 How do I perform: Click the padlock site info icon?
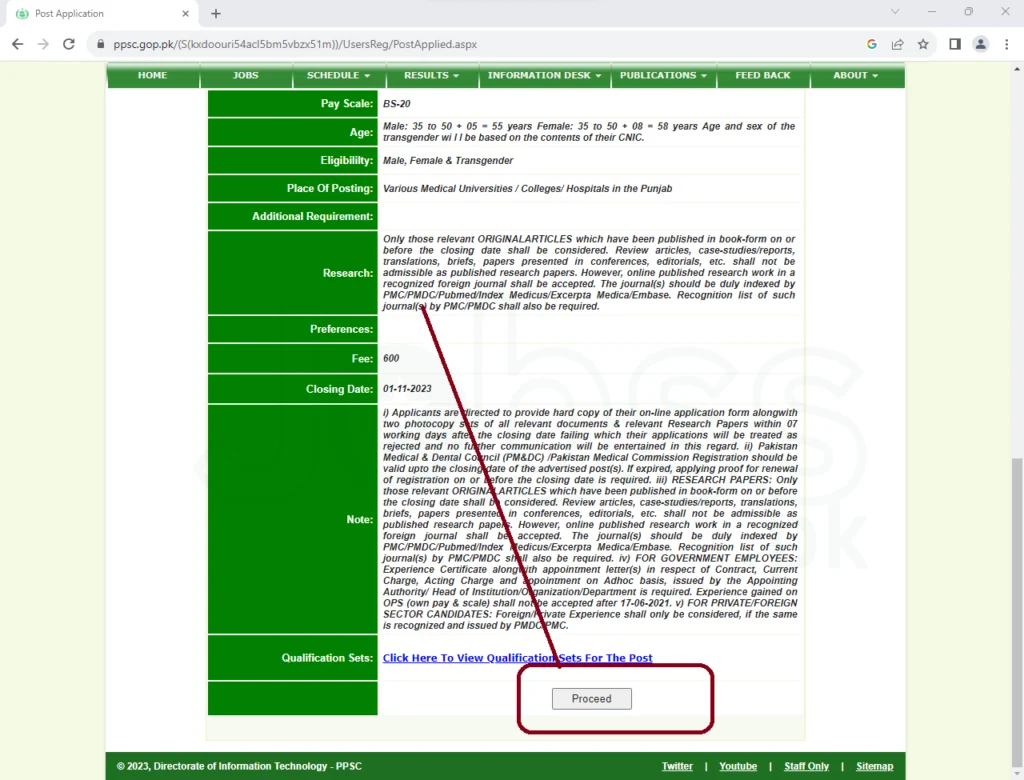point(100,44)
